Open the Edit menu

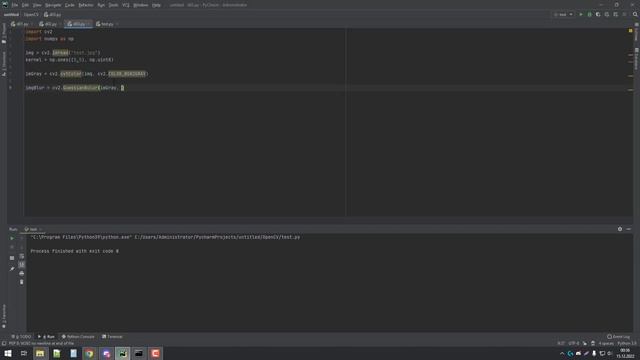click(25, 5)
